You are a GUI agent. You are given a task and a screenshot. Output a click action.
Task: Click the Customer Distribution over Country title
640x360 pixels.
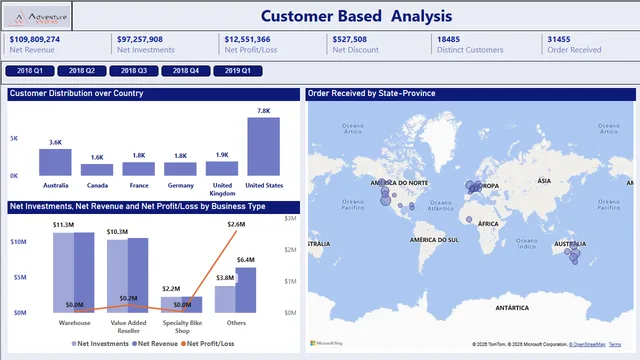[x=76, y=93]
